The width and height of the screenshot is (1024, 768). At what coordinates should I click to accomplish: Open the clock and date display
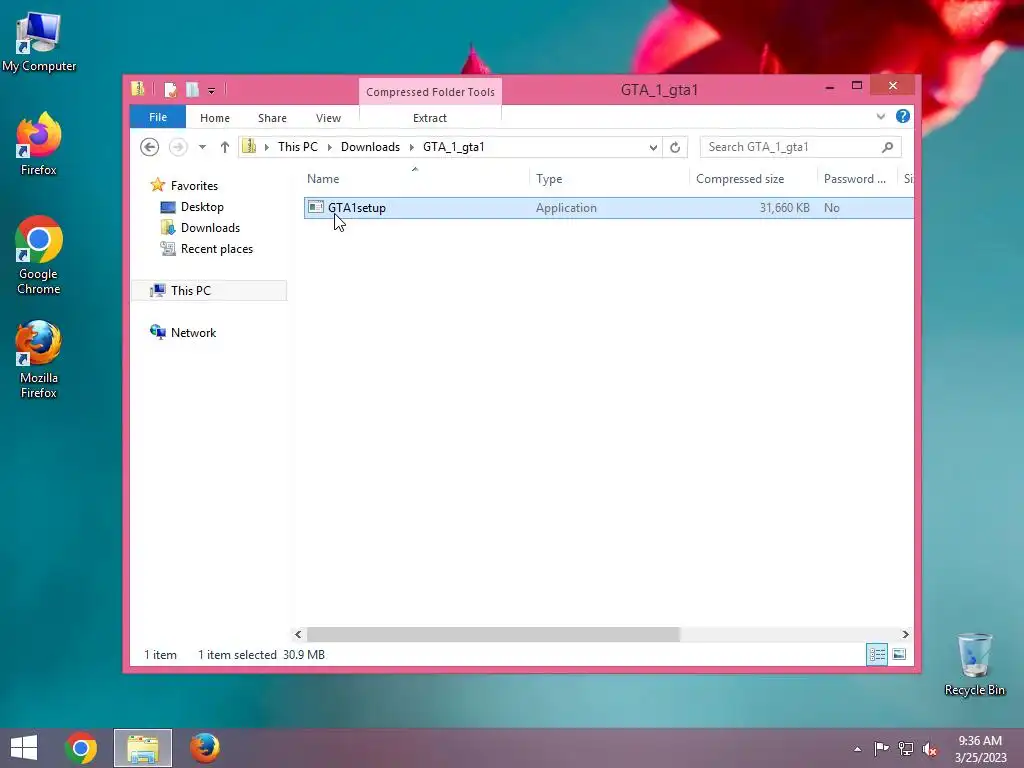[x=980, y=749]
